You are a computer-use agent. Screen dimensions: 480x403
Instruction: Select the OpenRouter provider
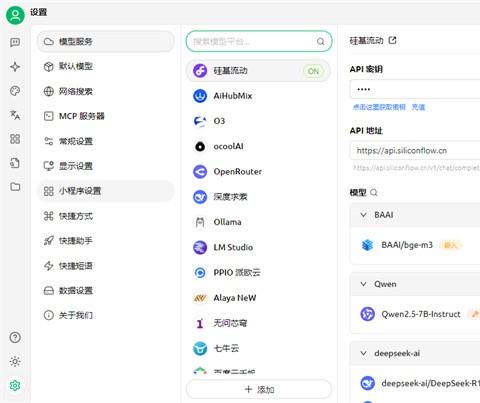point(258,172)
